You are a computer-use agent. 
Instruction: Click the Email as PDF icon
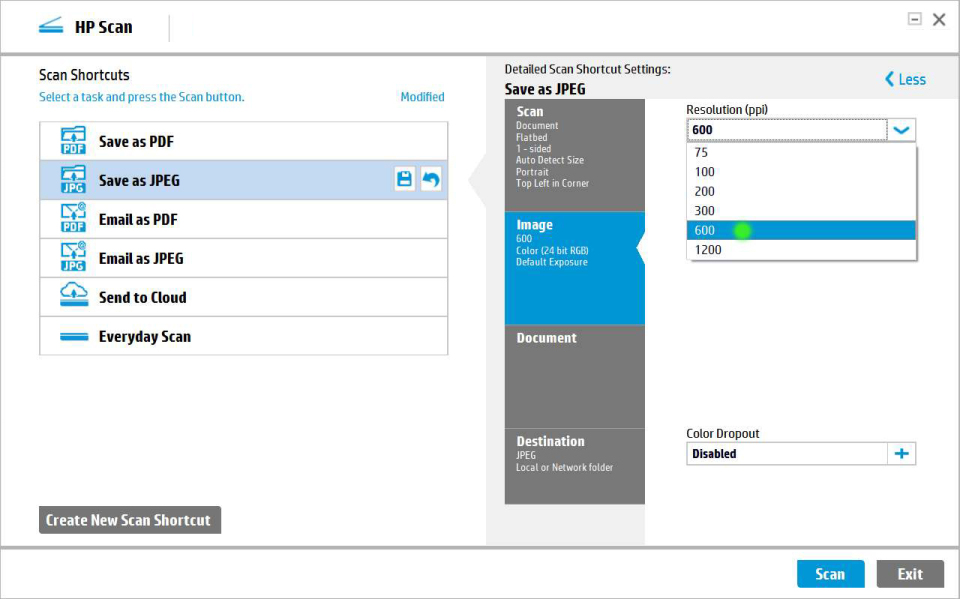(73, 219)
